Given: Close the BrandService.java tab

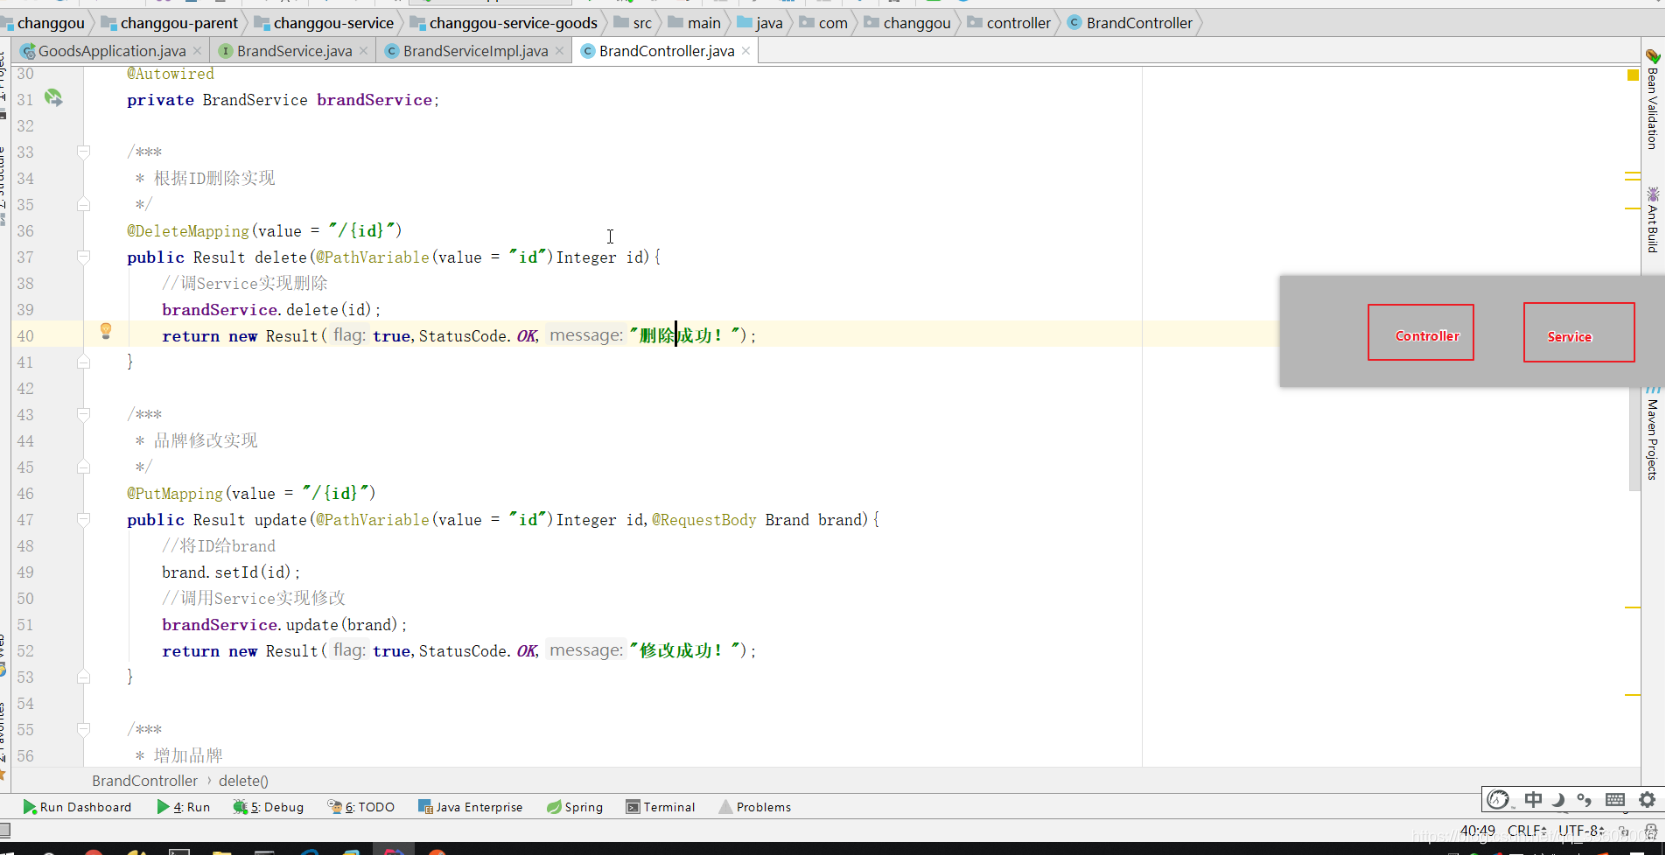Looking at the screenshot, I should tap(363, 51).
